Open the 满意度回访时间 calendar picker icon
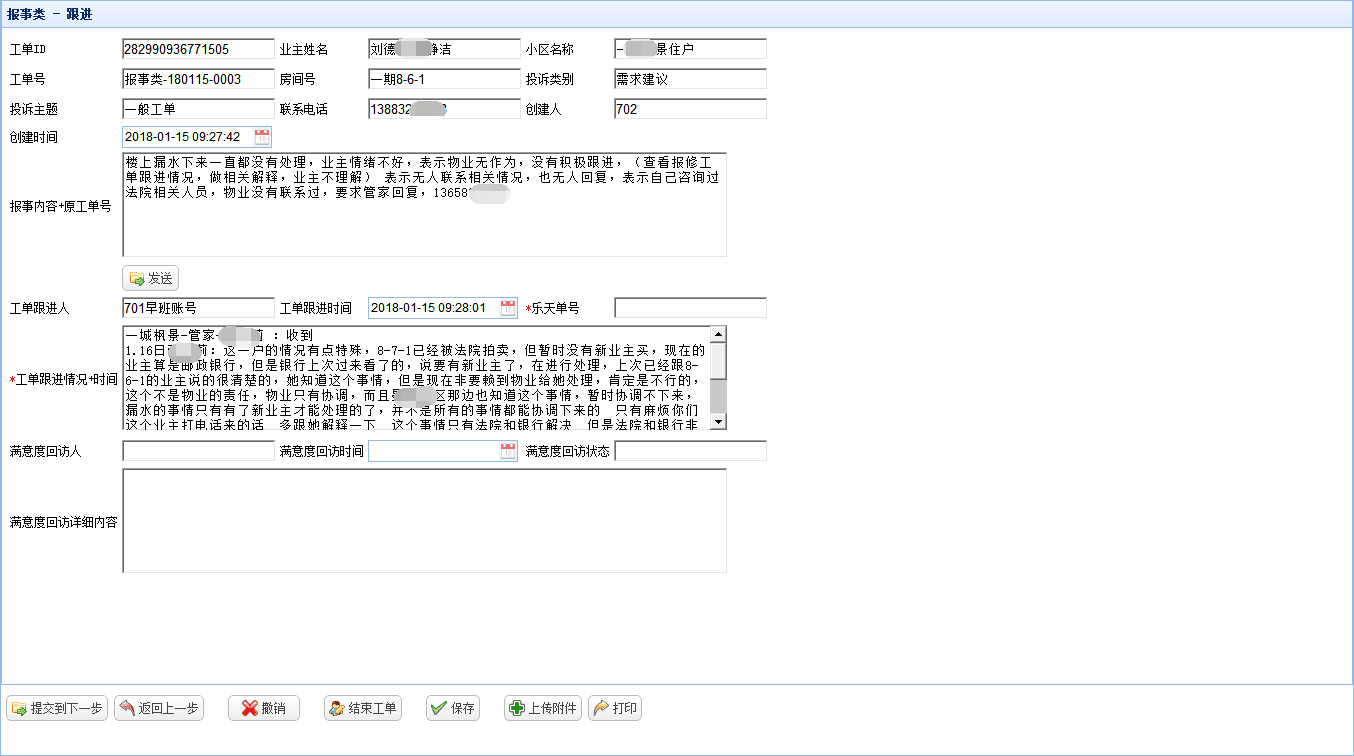1354x756 pixels. (x=508, y=452)
